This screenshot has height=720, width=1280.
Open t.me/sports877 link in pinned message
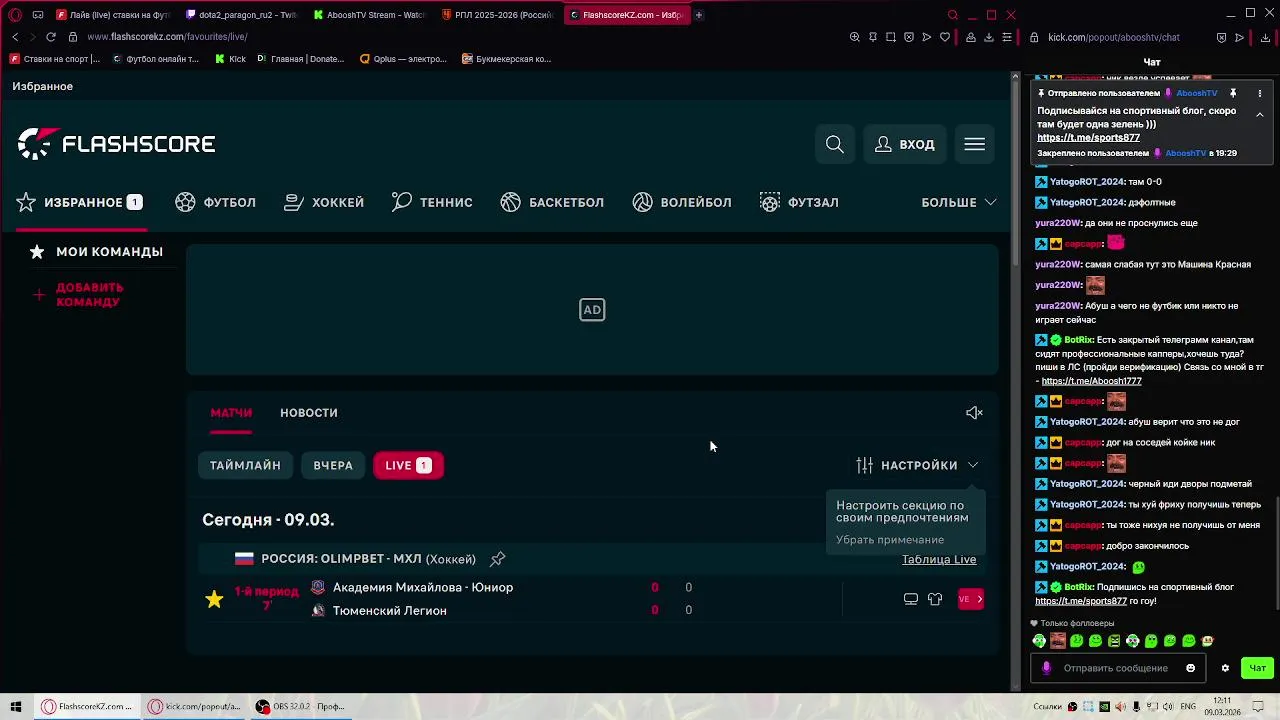click(x=1088, y=138)
